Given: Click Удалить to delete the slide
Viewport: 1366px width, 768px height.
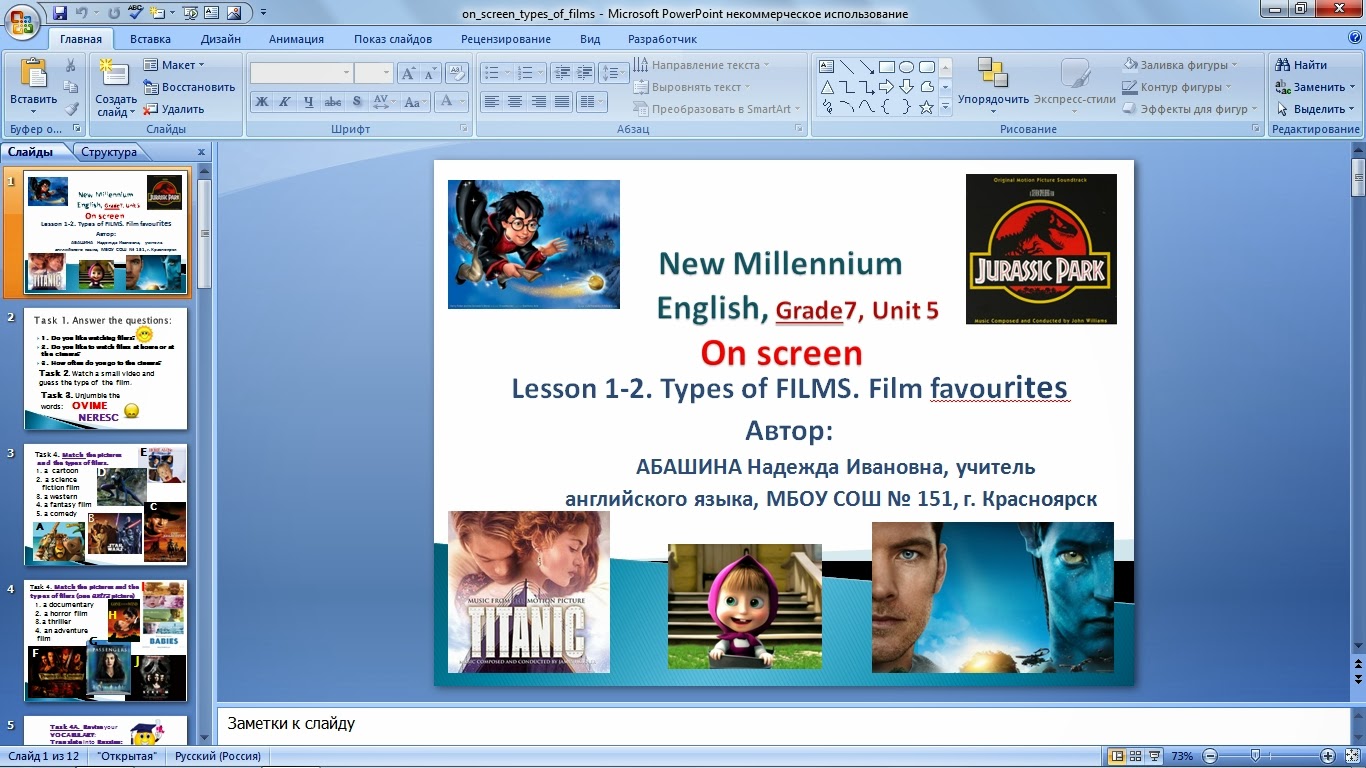Looking at the screenshot, I should click(174, 109).
